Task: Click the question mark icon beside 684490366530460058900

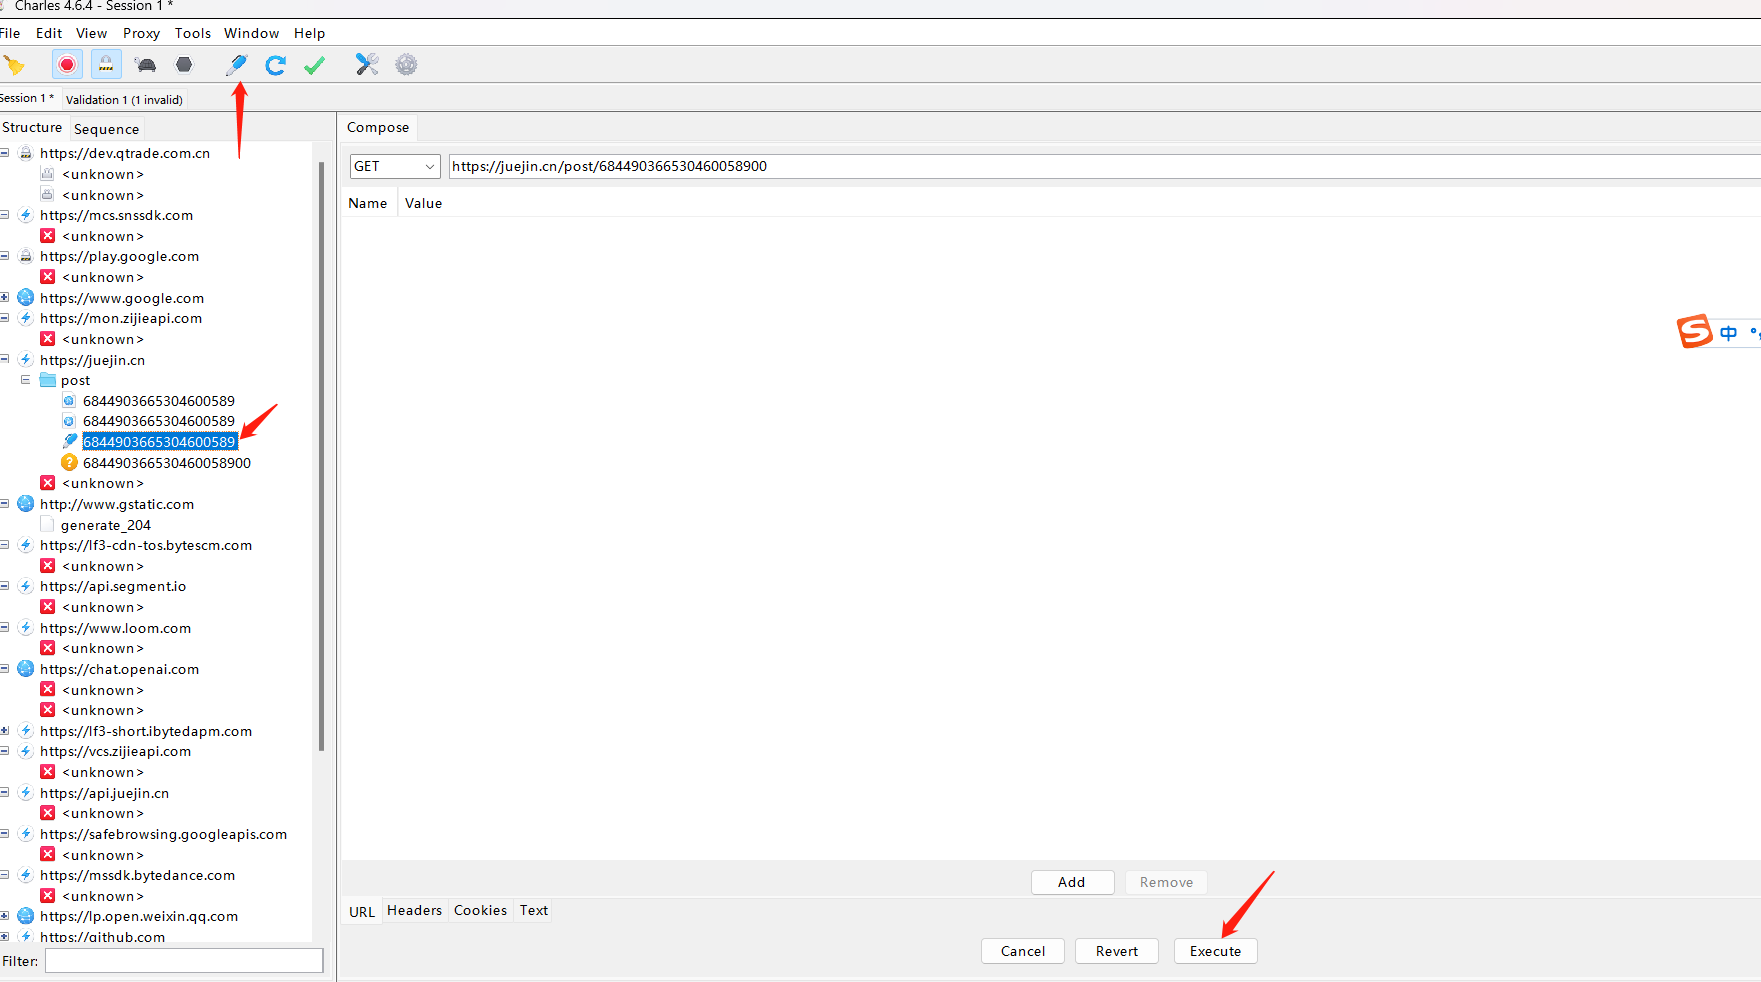Action: pos(69,463)
